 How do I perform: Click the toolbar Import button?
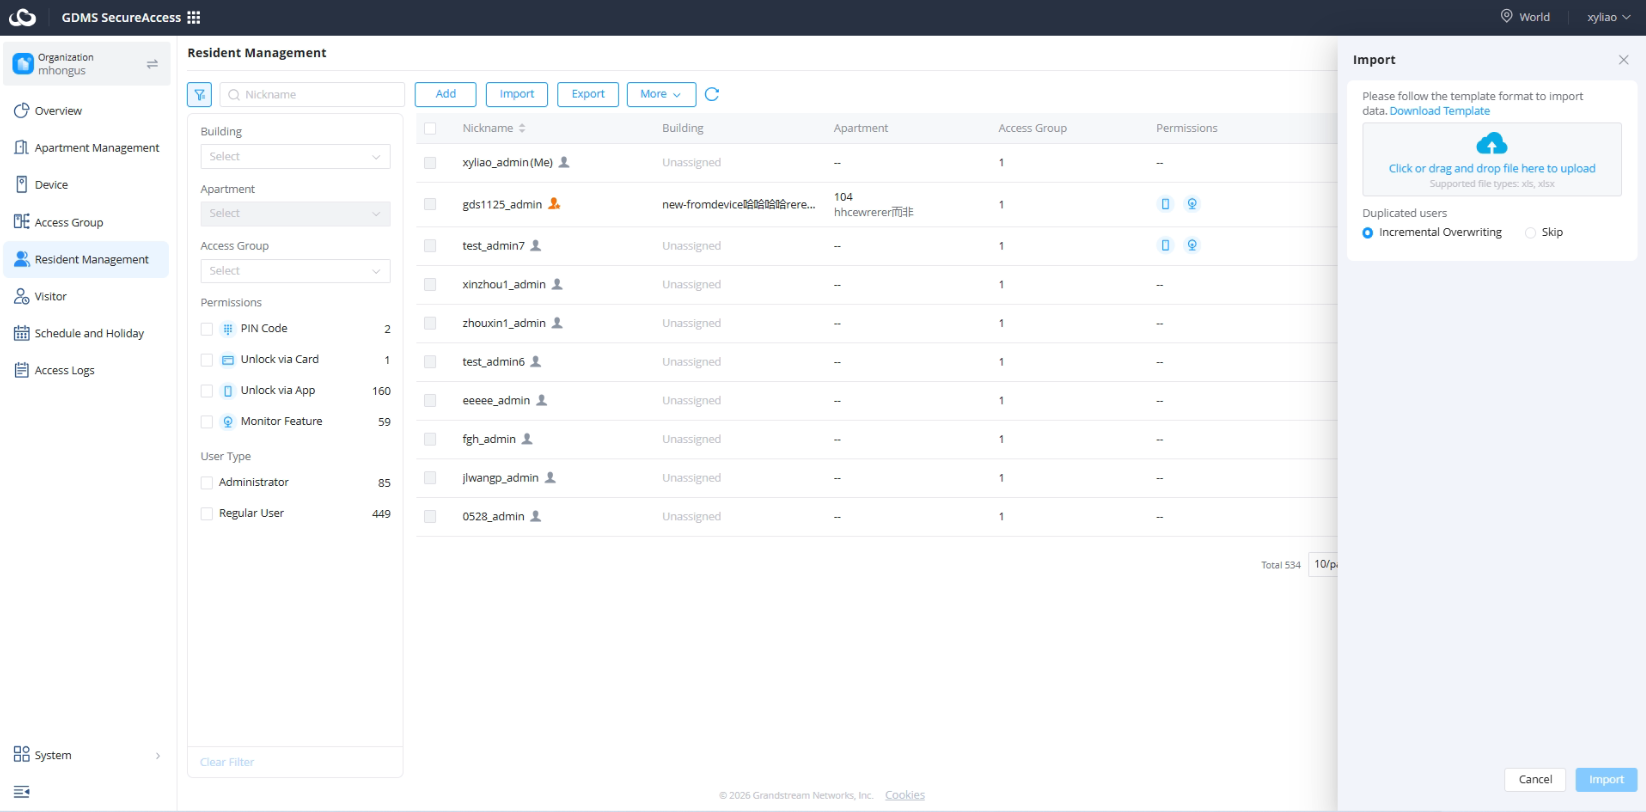point(517,94)
